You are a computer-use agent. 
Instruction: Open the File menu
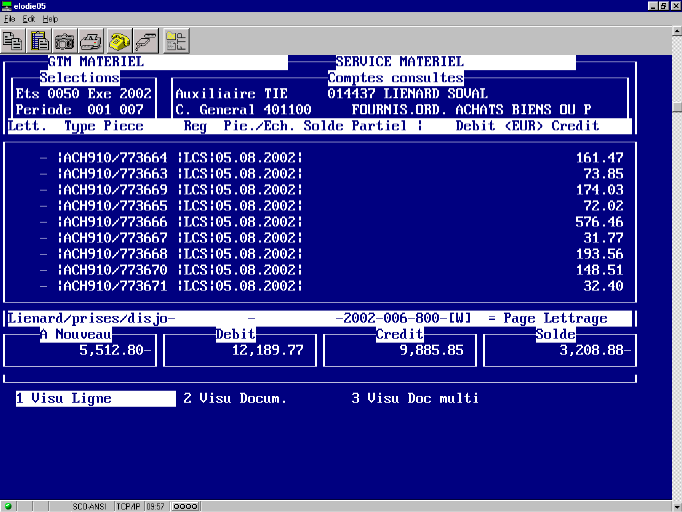9,19
